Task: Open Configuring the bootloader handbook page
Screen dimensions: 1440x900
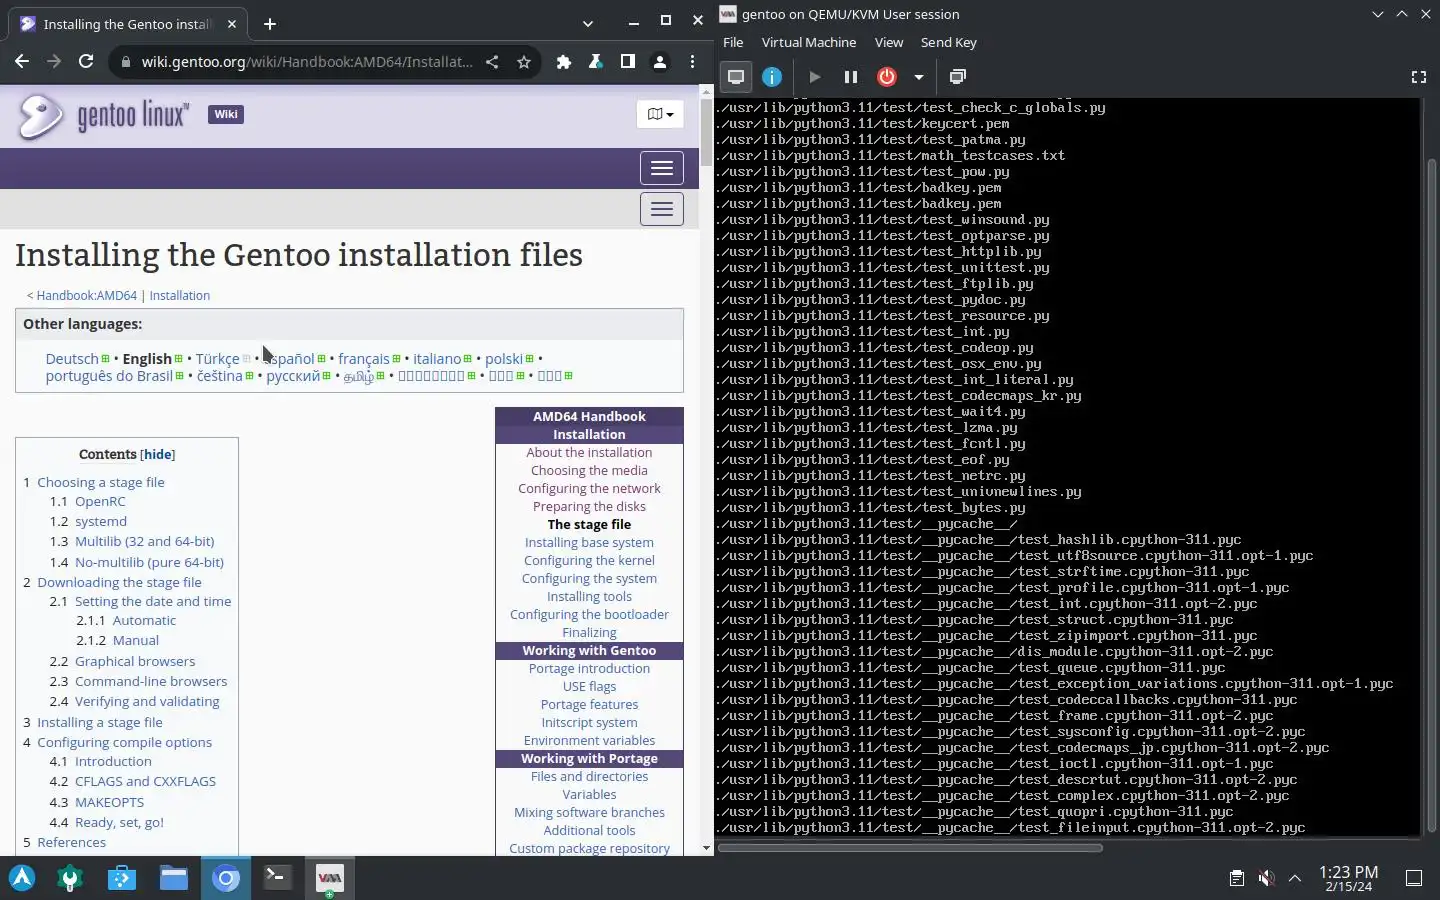Action: click(x=589, y=615)
